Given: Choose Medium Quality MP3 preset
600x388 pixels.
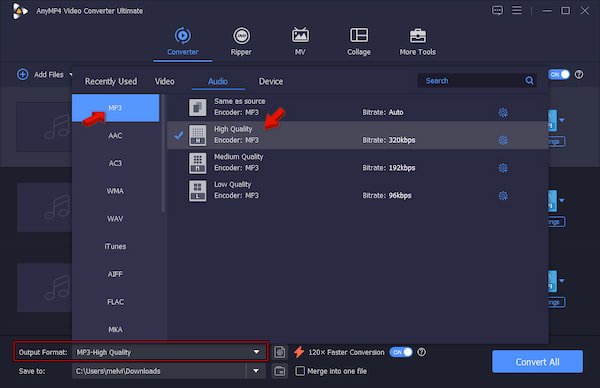Looking at the screenshot, I should click(357, 163).
